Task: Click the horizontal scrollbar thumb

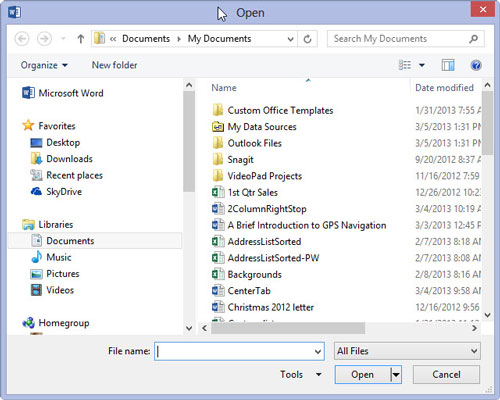Action: coord(288,328)
